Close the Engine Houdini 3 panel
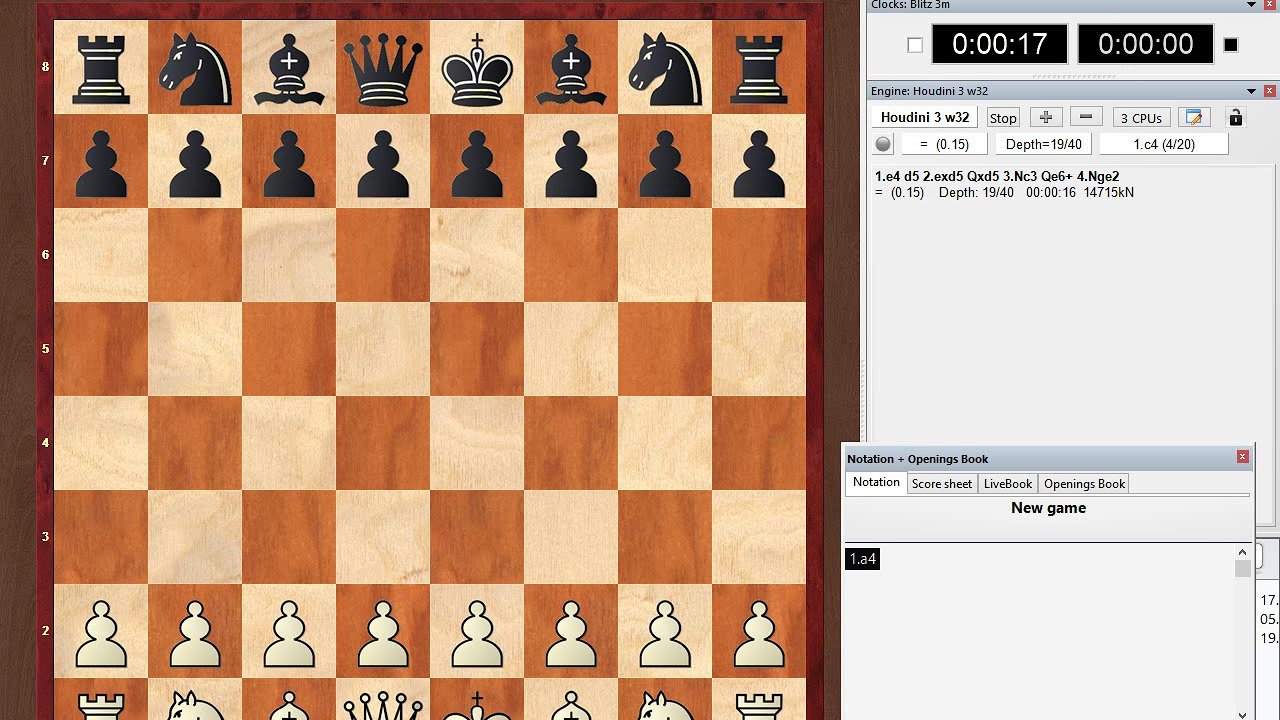 click(1270, 91)
